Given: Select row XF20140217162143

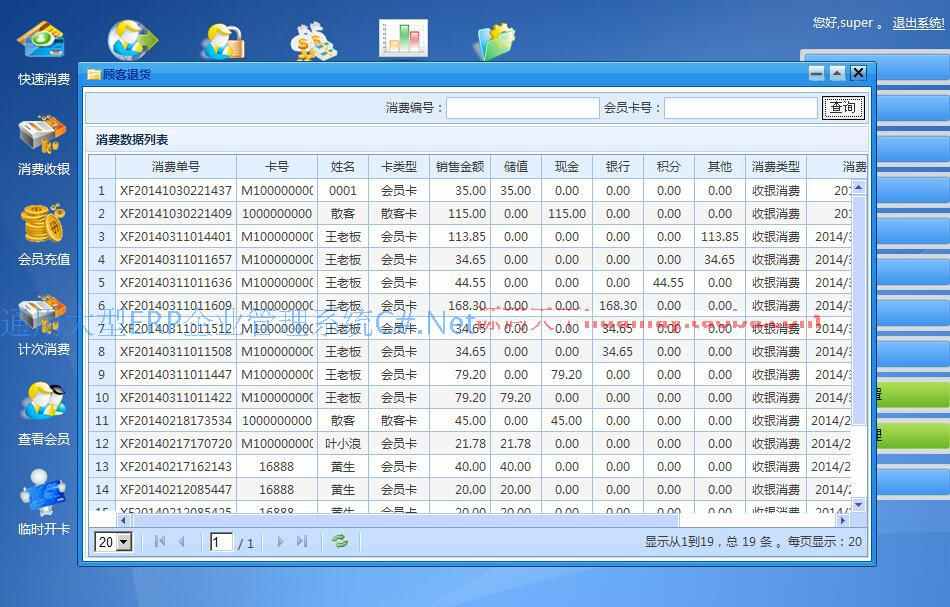Looking at the screenshot, I should coord(470,467).
